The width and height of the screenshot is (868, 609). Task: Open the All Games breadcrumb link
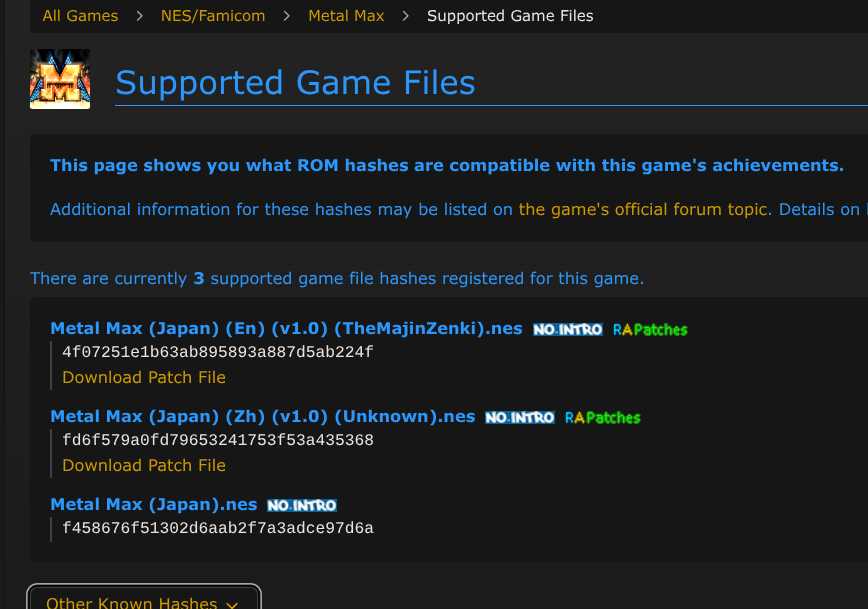(80, 16)
